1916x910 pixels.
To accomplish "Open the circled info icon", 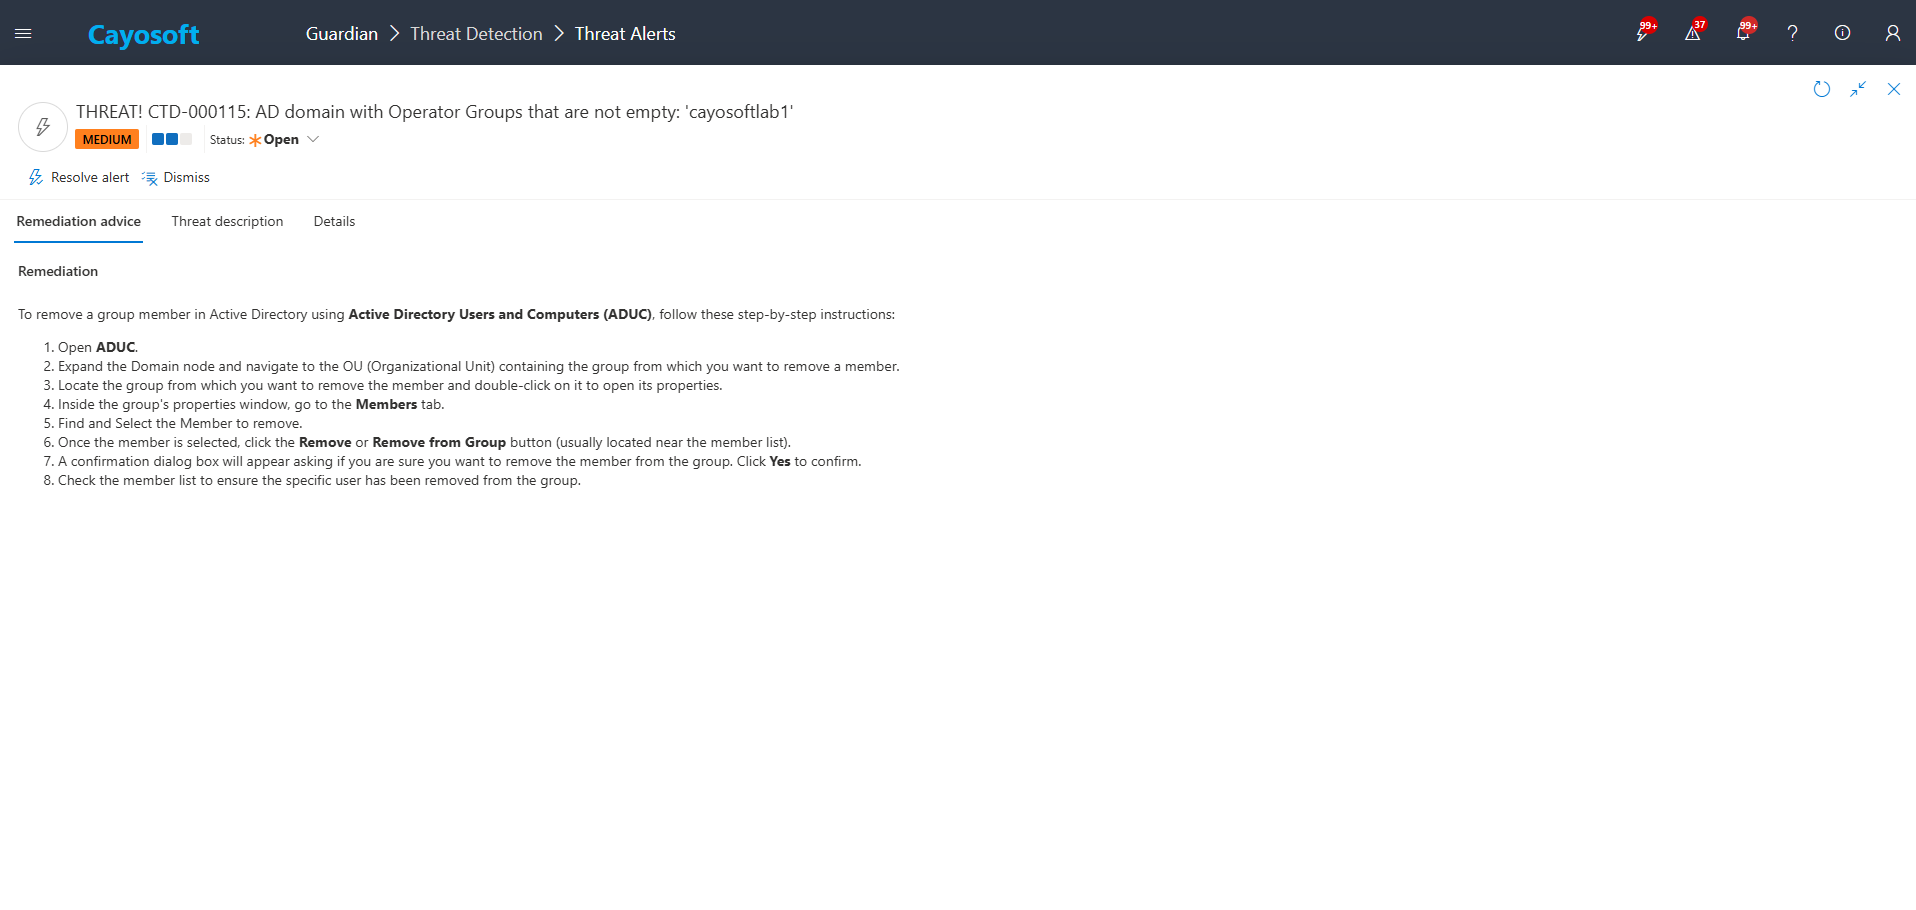I will (x=1842, y=33).
